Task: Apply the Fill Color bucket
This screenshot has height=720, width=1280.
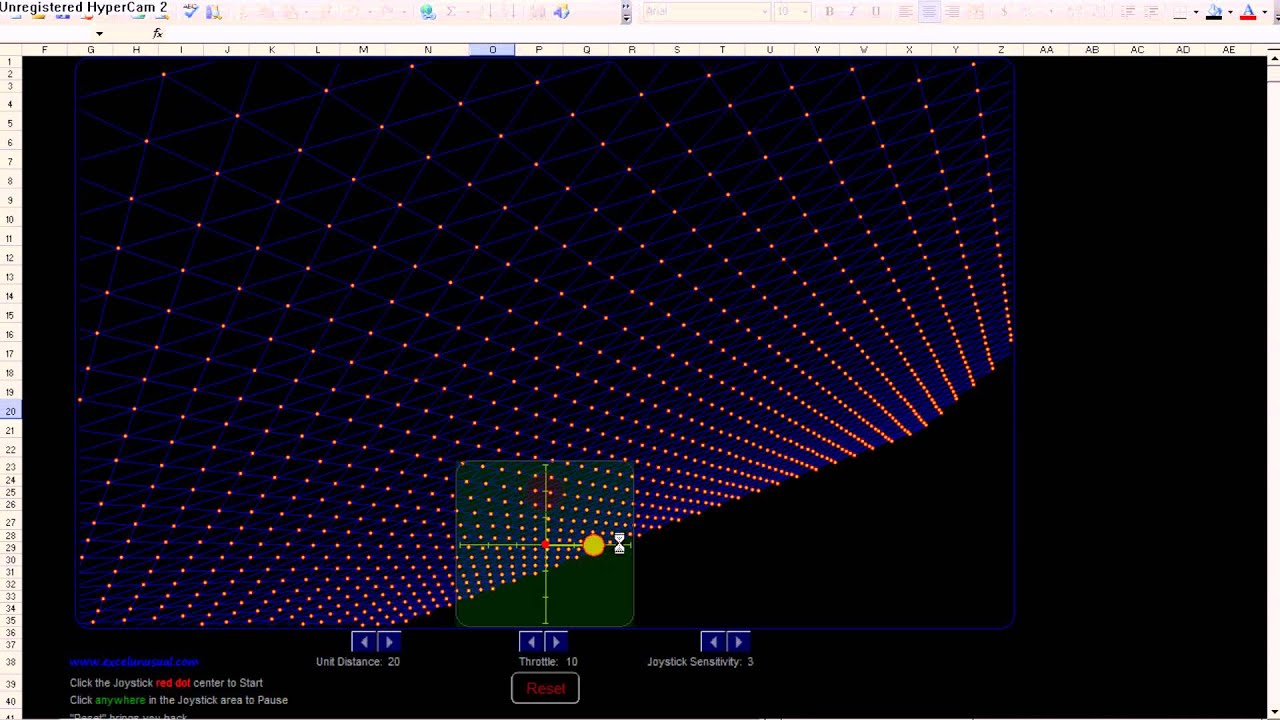Action: click(x=1214, y=12)
